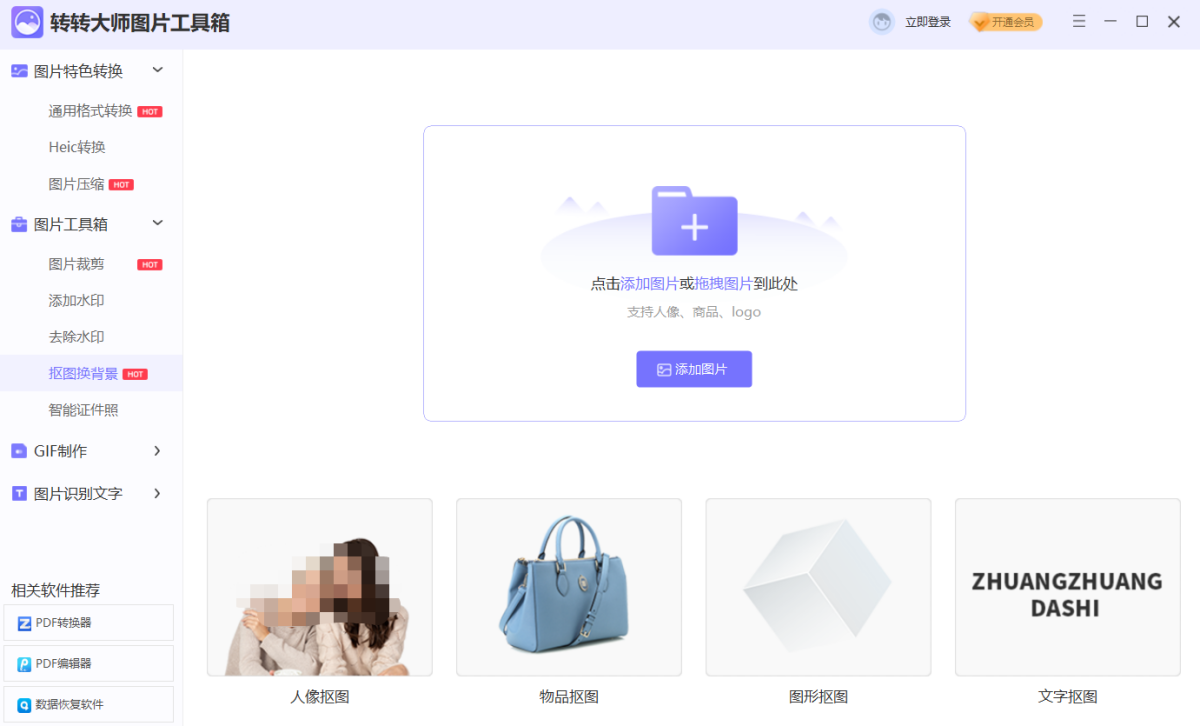Click 立即登录 to sign in
Screen dimensions: 1200x726
(x=927, y=22)
